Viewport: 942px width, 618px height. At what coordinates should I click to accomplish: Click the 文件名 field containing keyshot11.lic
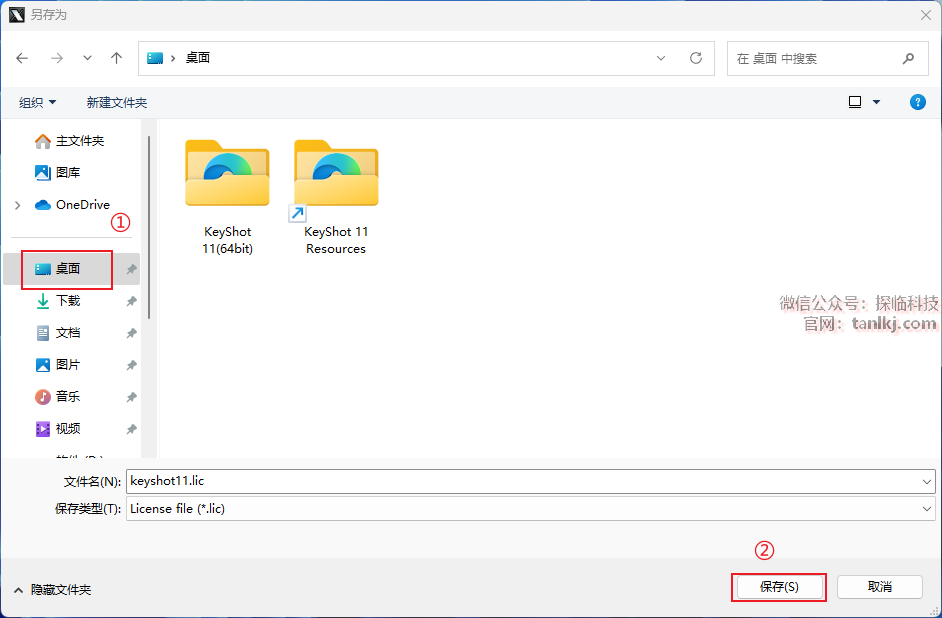tap(523, 481)
